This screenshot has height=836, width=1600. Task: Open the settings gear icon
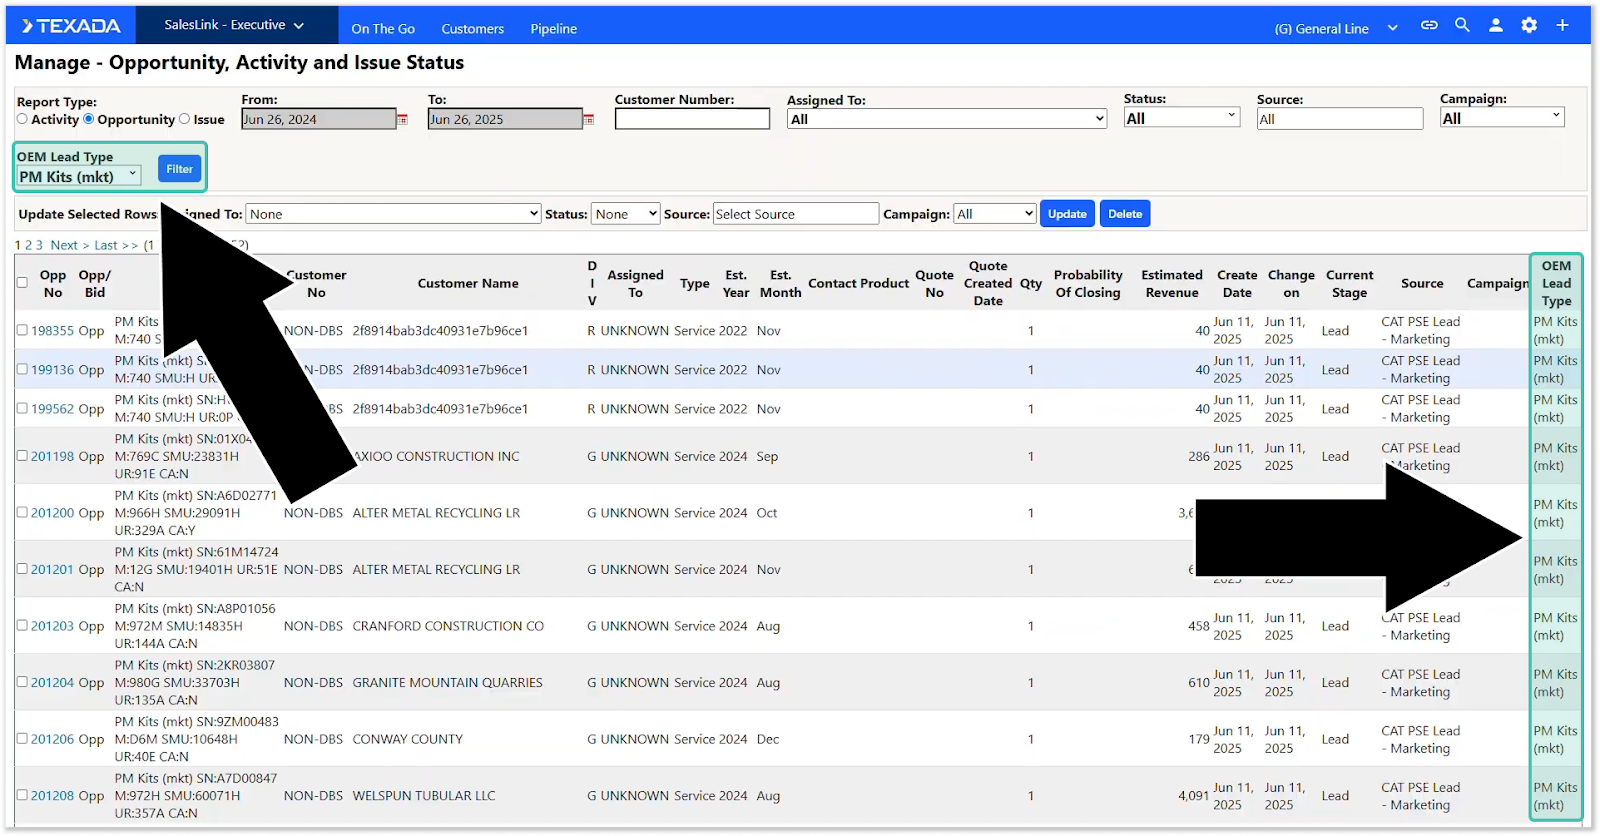(x=1529, y=25)
